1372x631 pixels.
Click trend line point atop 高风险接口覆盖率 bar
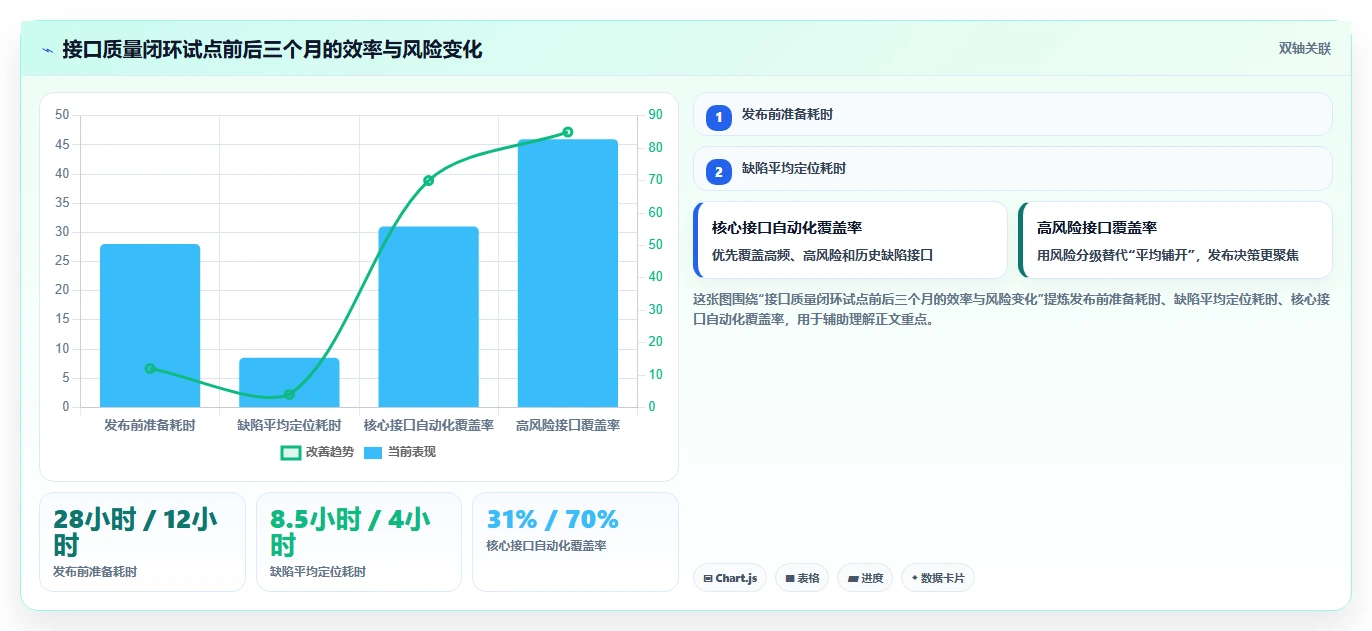tap(567, 132)
